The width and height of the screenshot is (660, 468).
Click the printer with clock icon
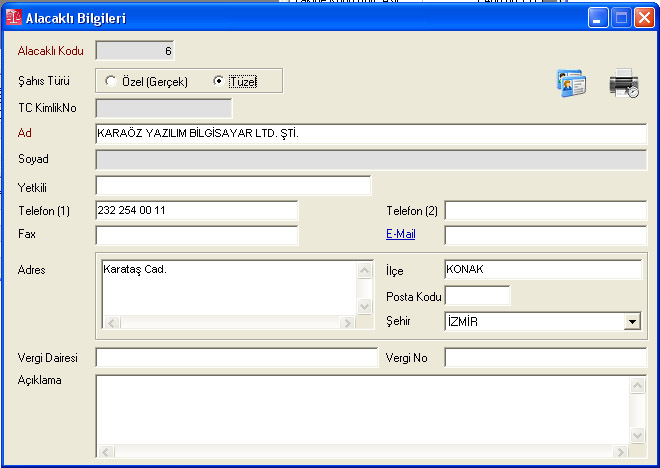click(x=624, y=83)
